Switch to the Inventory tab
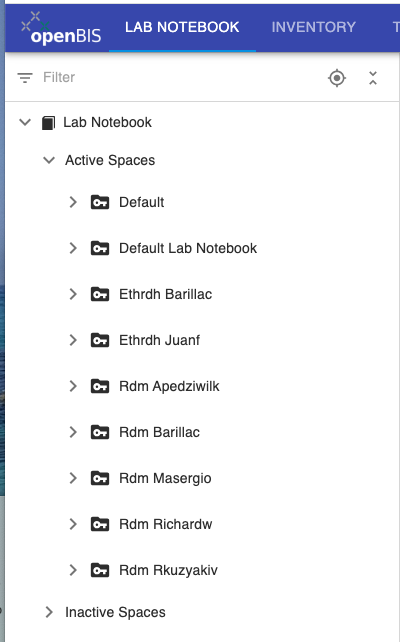Image resolution: width=400 pixels, height=642 pixels. pyautogui.click(x=314, y=27)
